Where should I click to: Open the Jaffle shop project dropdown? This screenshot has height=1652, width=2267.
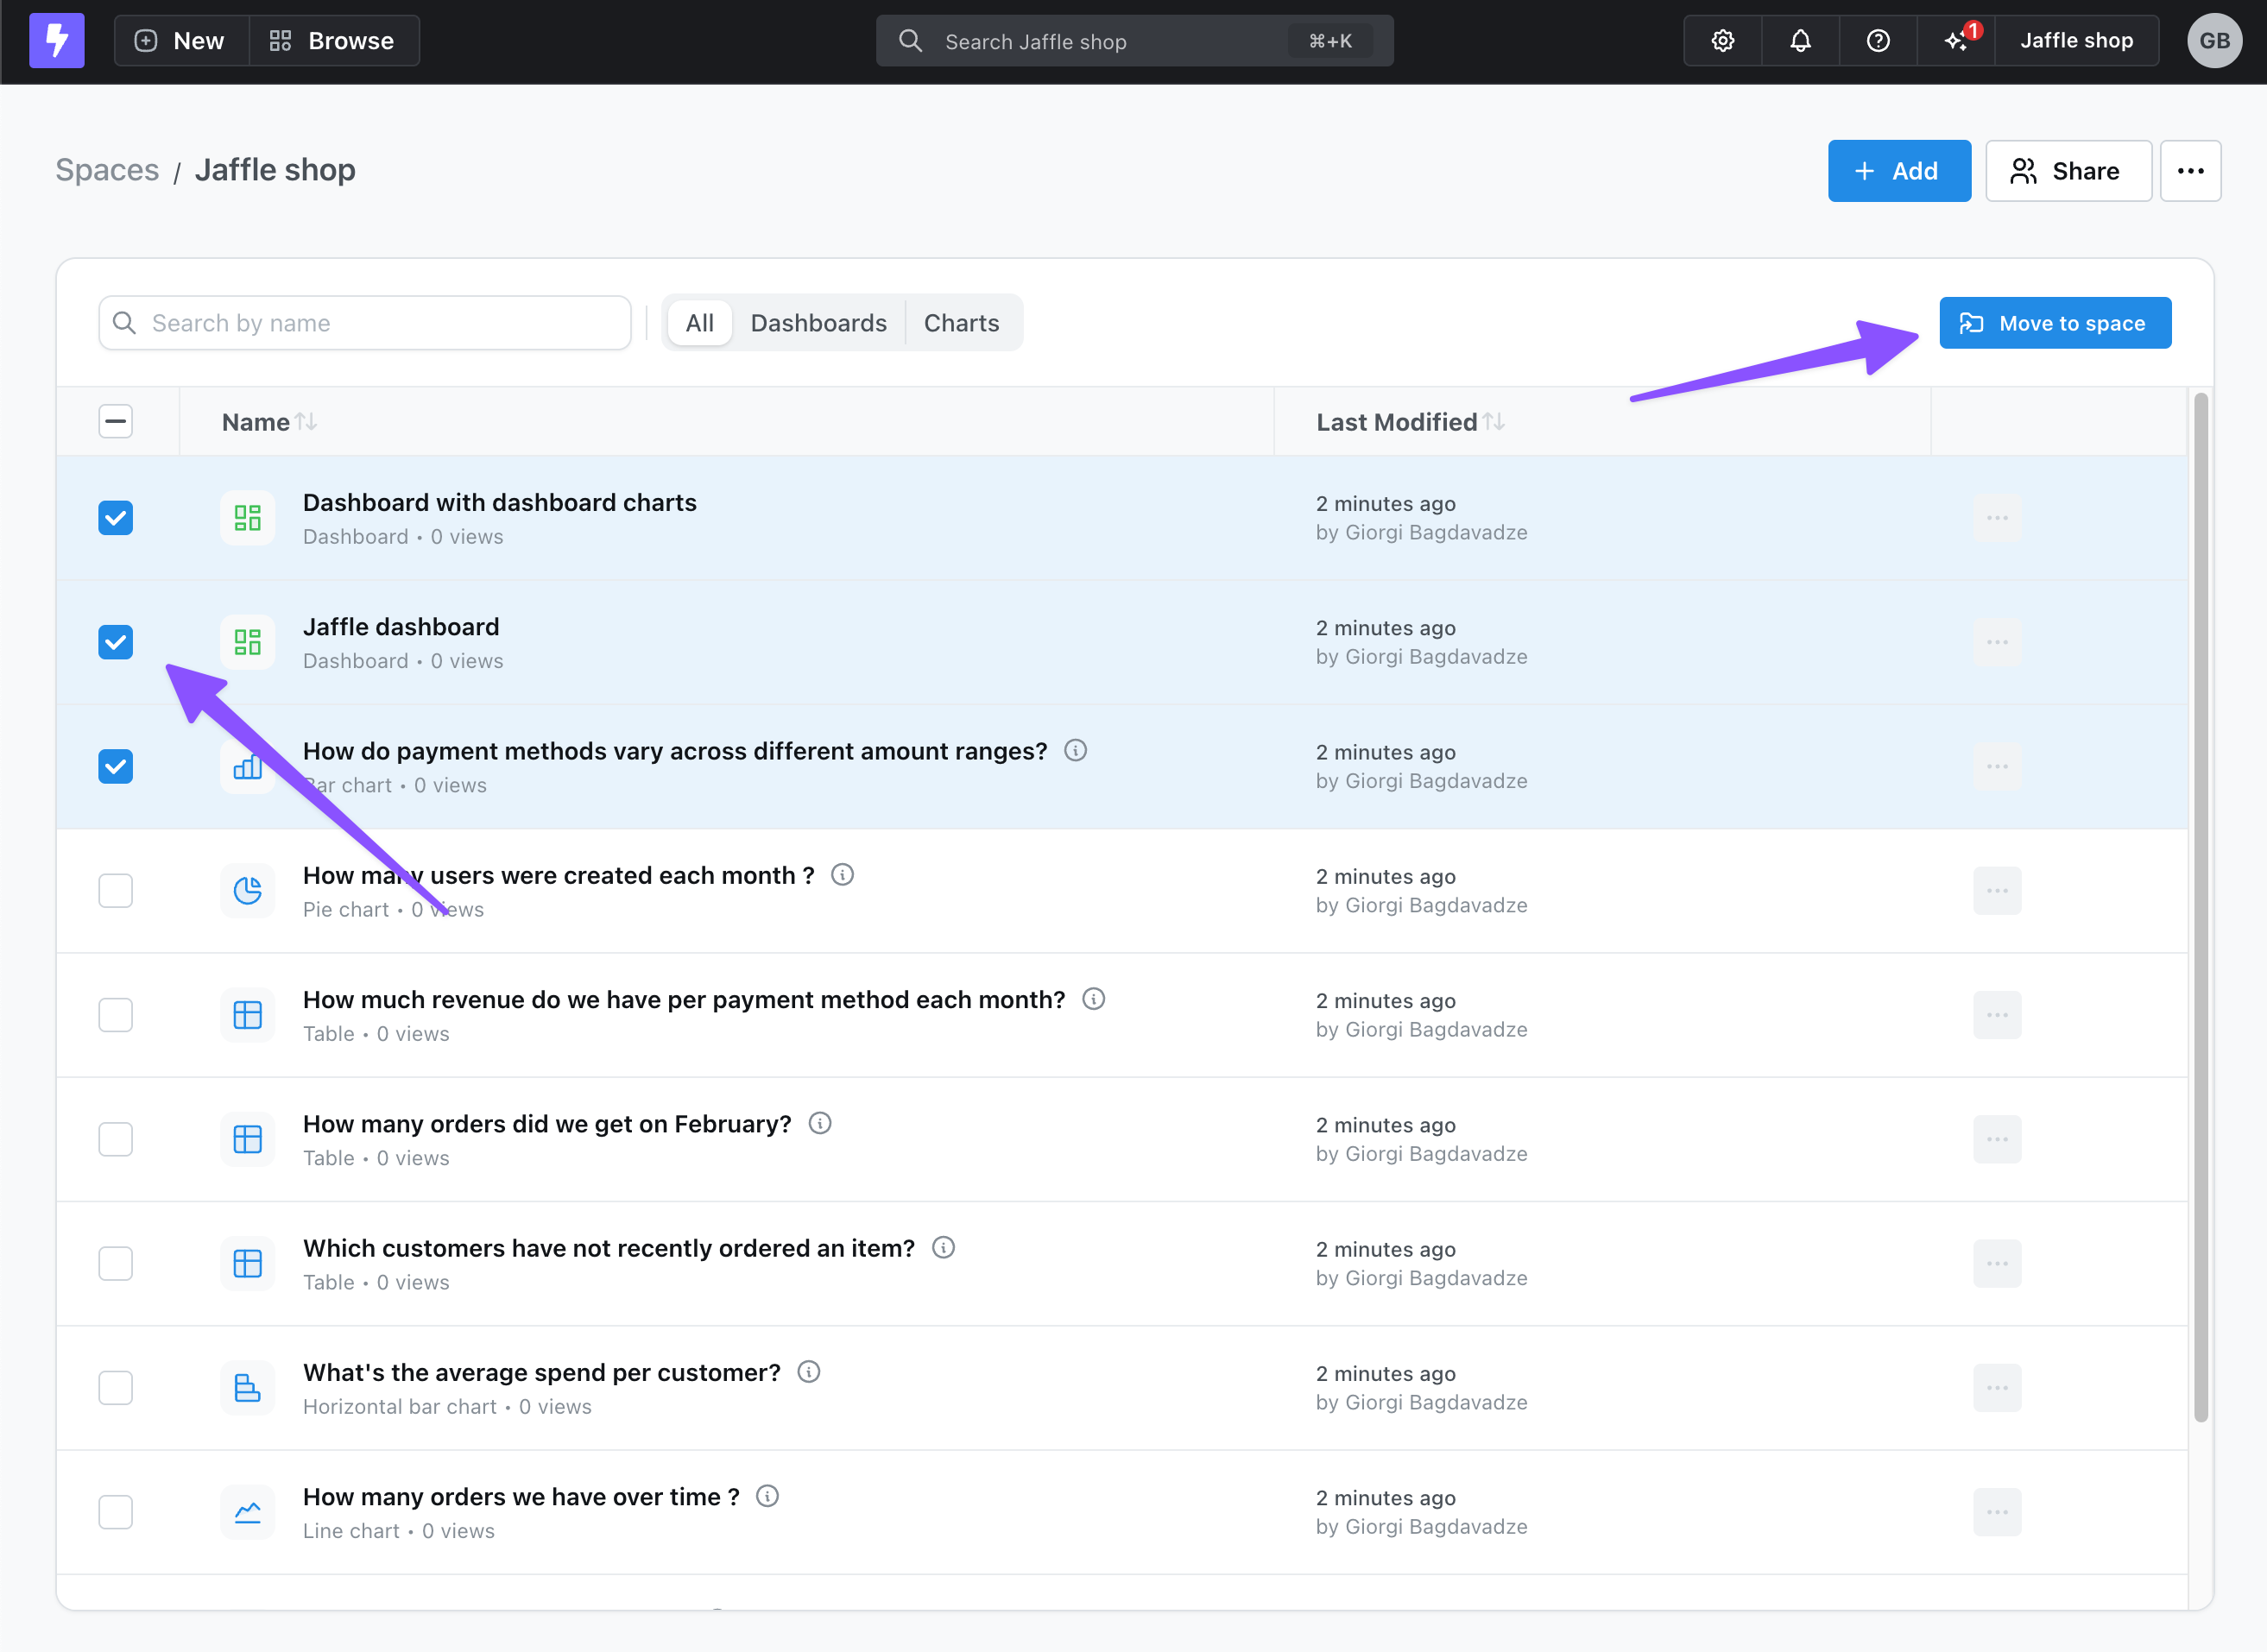(2076, 41)
